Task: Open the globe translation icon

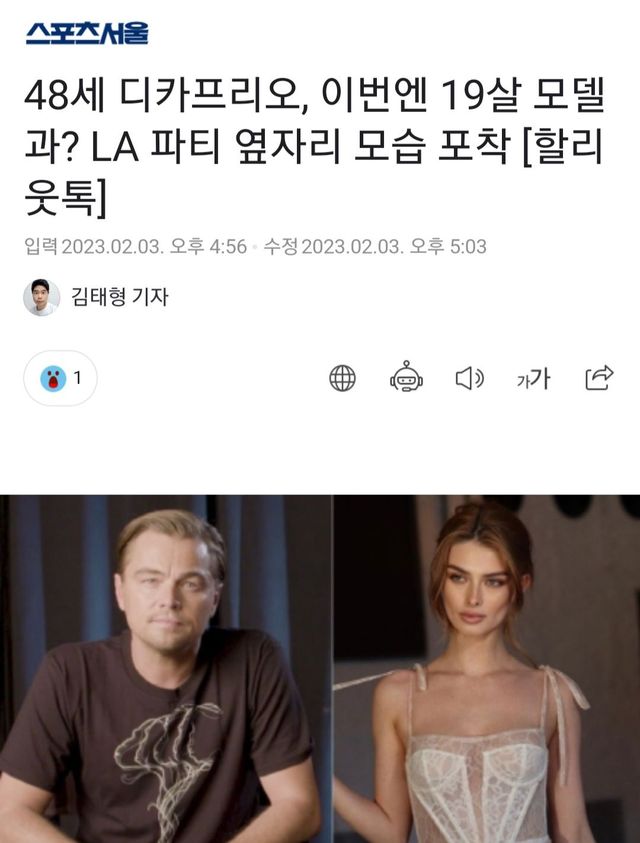Action: pyautogui.click(x=343, y=378)
